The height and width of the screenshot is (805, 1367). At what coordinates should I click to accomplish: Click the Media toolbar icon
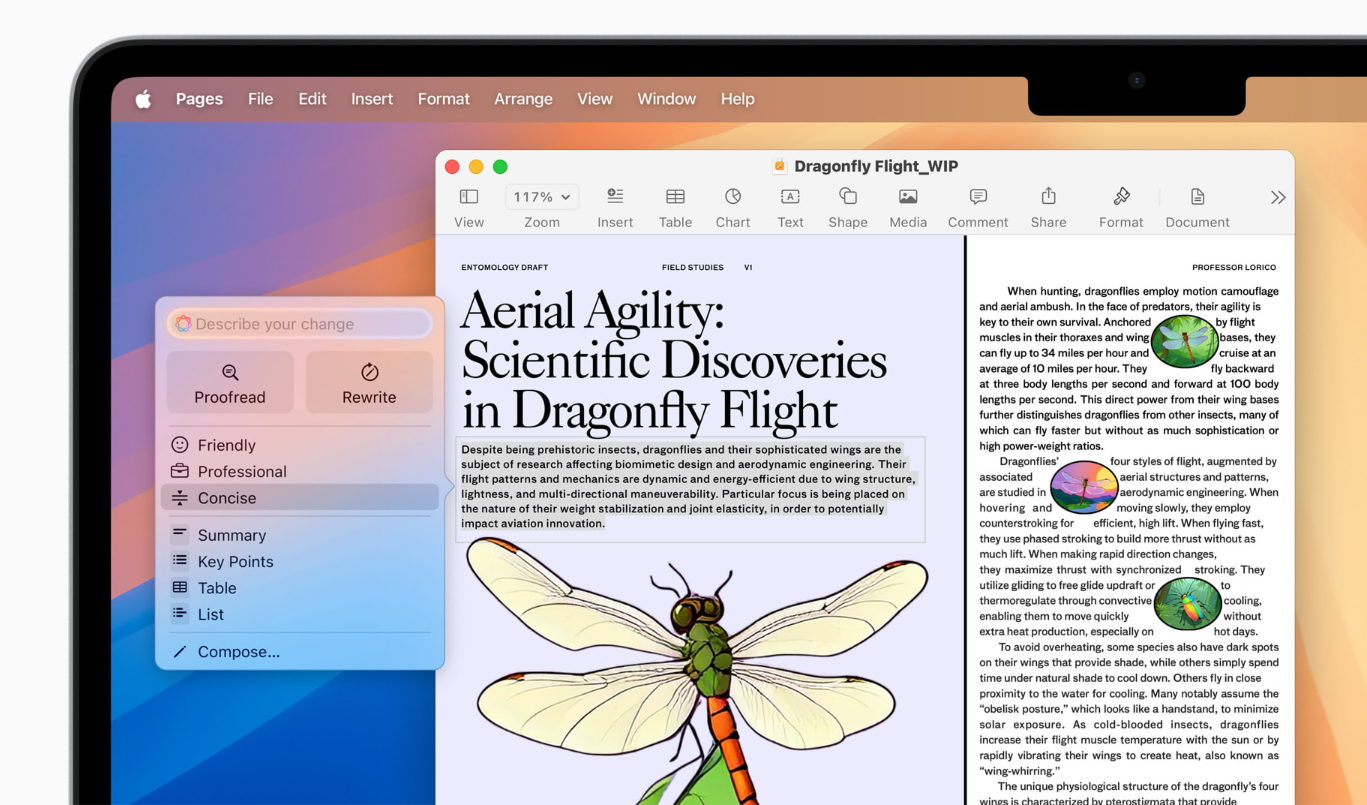click(x=908, y=197)
